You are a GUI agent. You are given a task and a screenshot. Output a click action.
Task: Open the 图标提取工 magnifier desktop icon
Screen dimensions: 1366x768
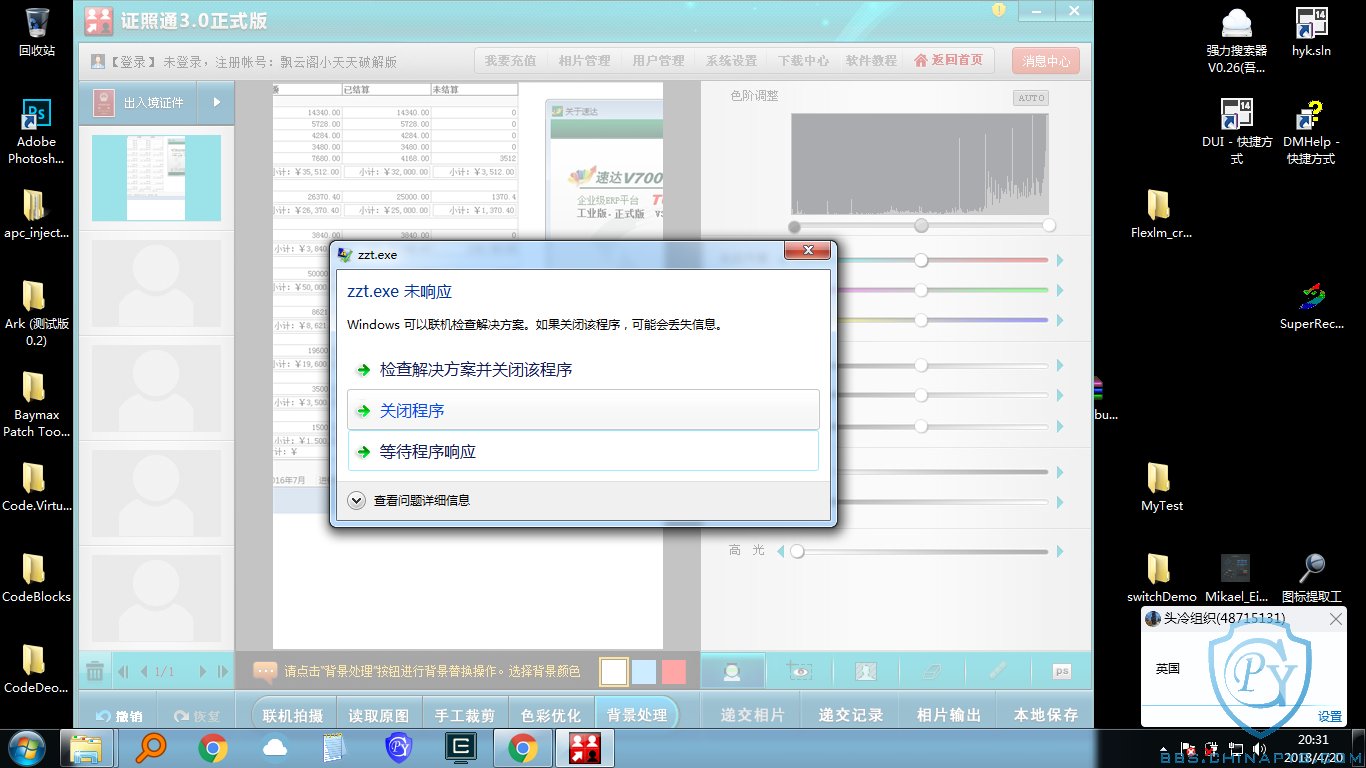point(1311,579)
